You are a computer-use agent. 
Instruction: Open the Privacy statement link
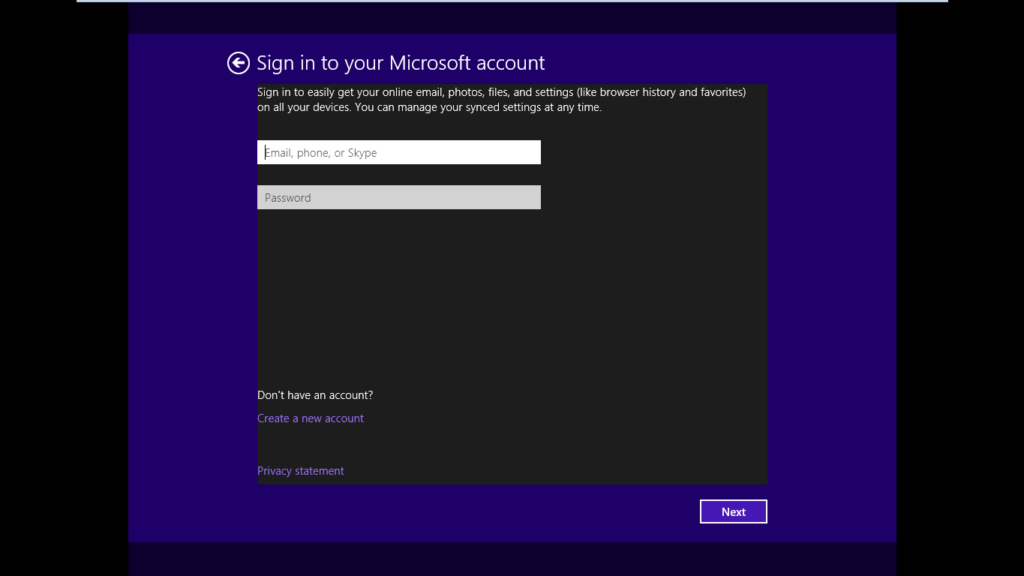[x=300, y=471]
